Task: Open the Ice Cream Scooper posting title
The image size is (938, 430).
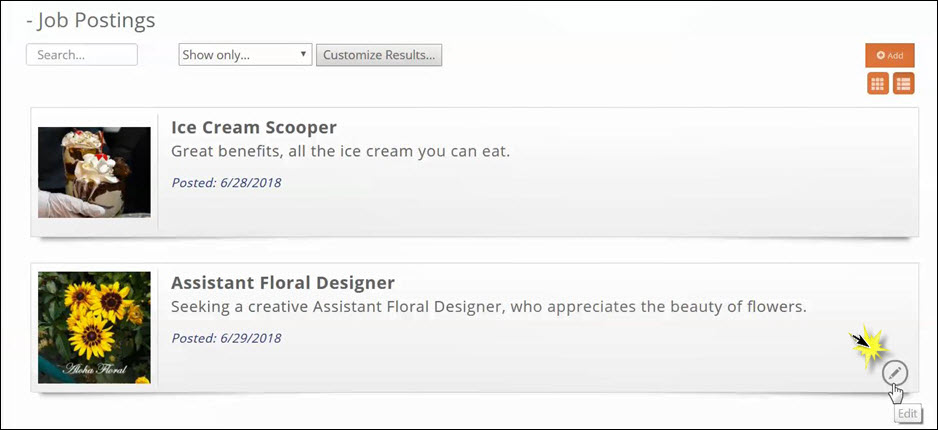Action: coord(254,128)
